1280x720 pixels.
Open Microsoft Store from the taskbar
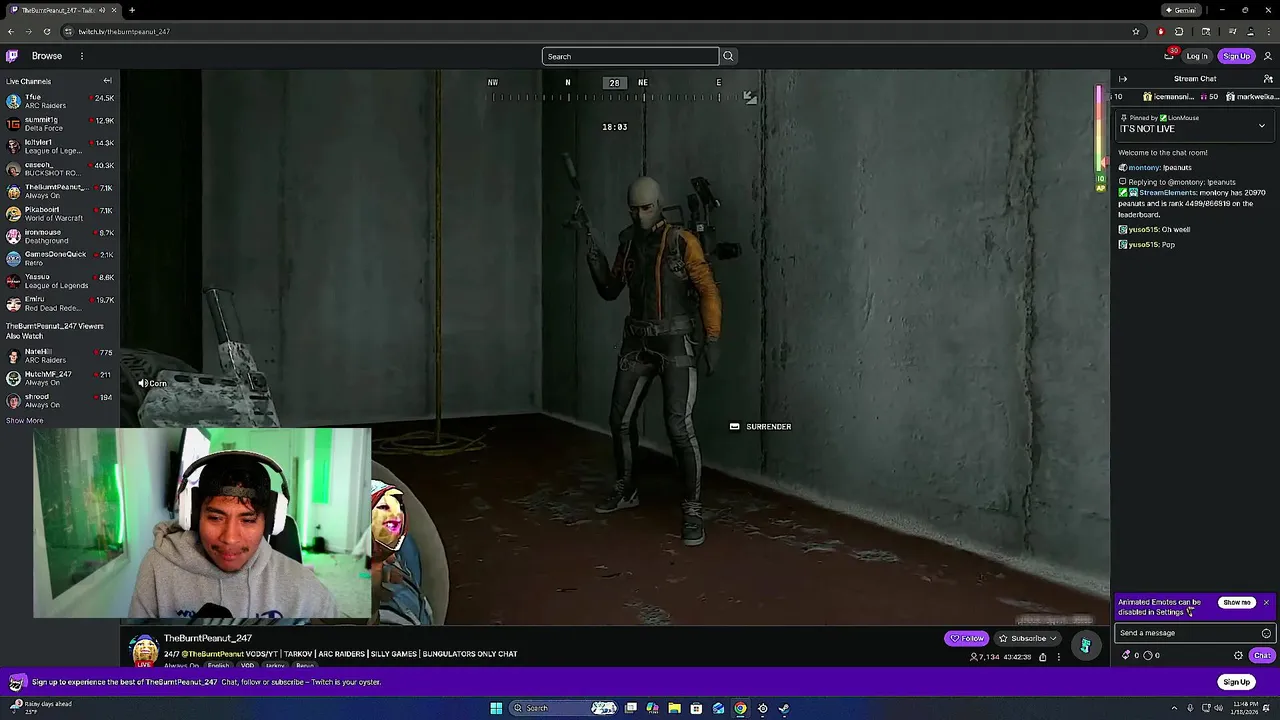[696, 708]
